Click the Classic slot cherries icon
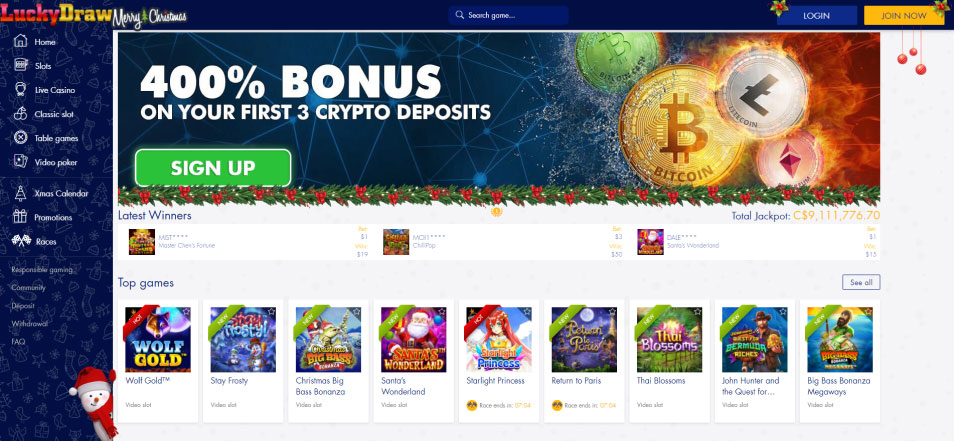954x441 pixels. pyautogui.click(x=21, y=114)
